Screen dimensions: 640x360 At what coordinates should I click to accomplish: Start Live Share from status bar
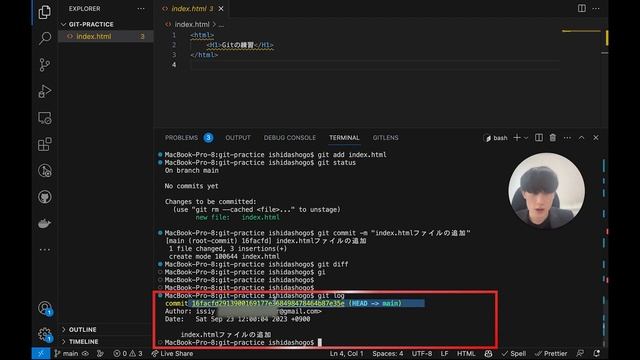172,353
